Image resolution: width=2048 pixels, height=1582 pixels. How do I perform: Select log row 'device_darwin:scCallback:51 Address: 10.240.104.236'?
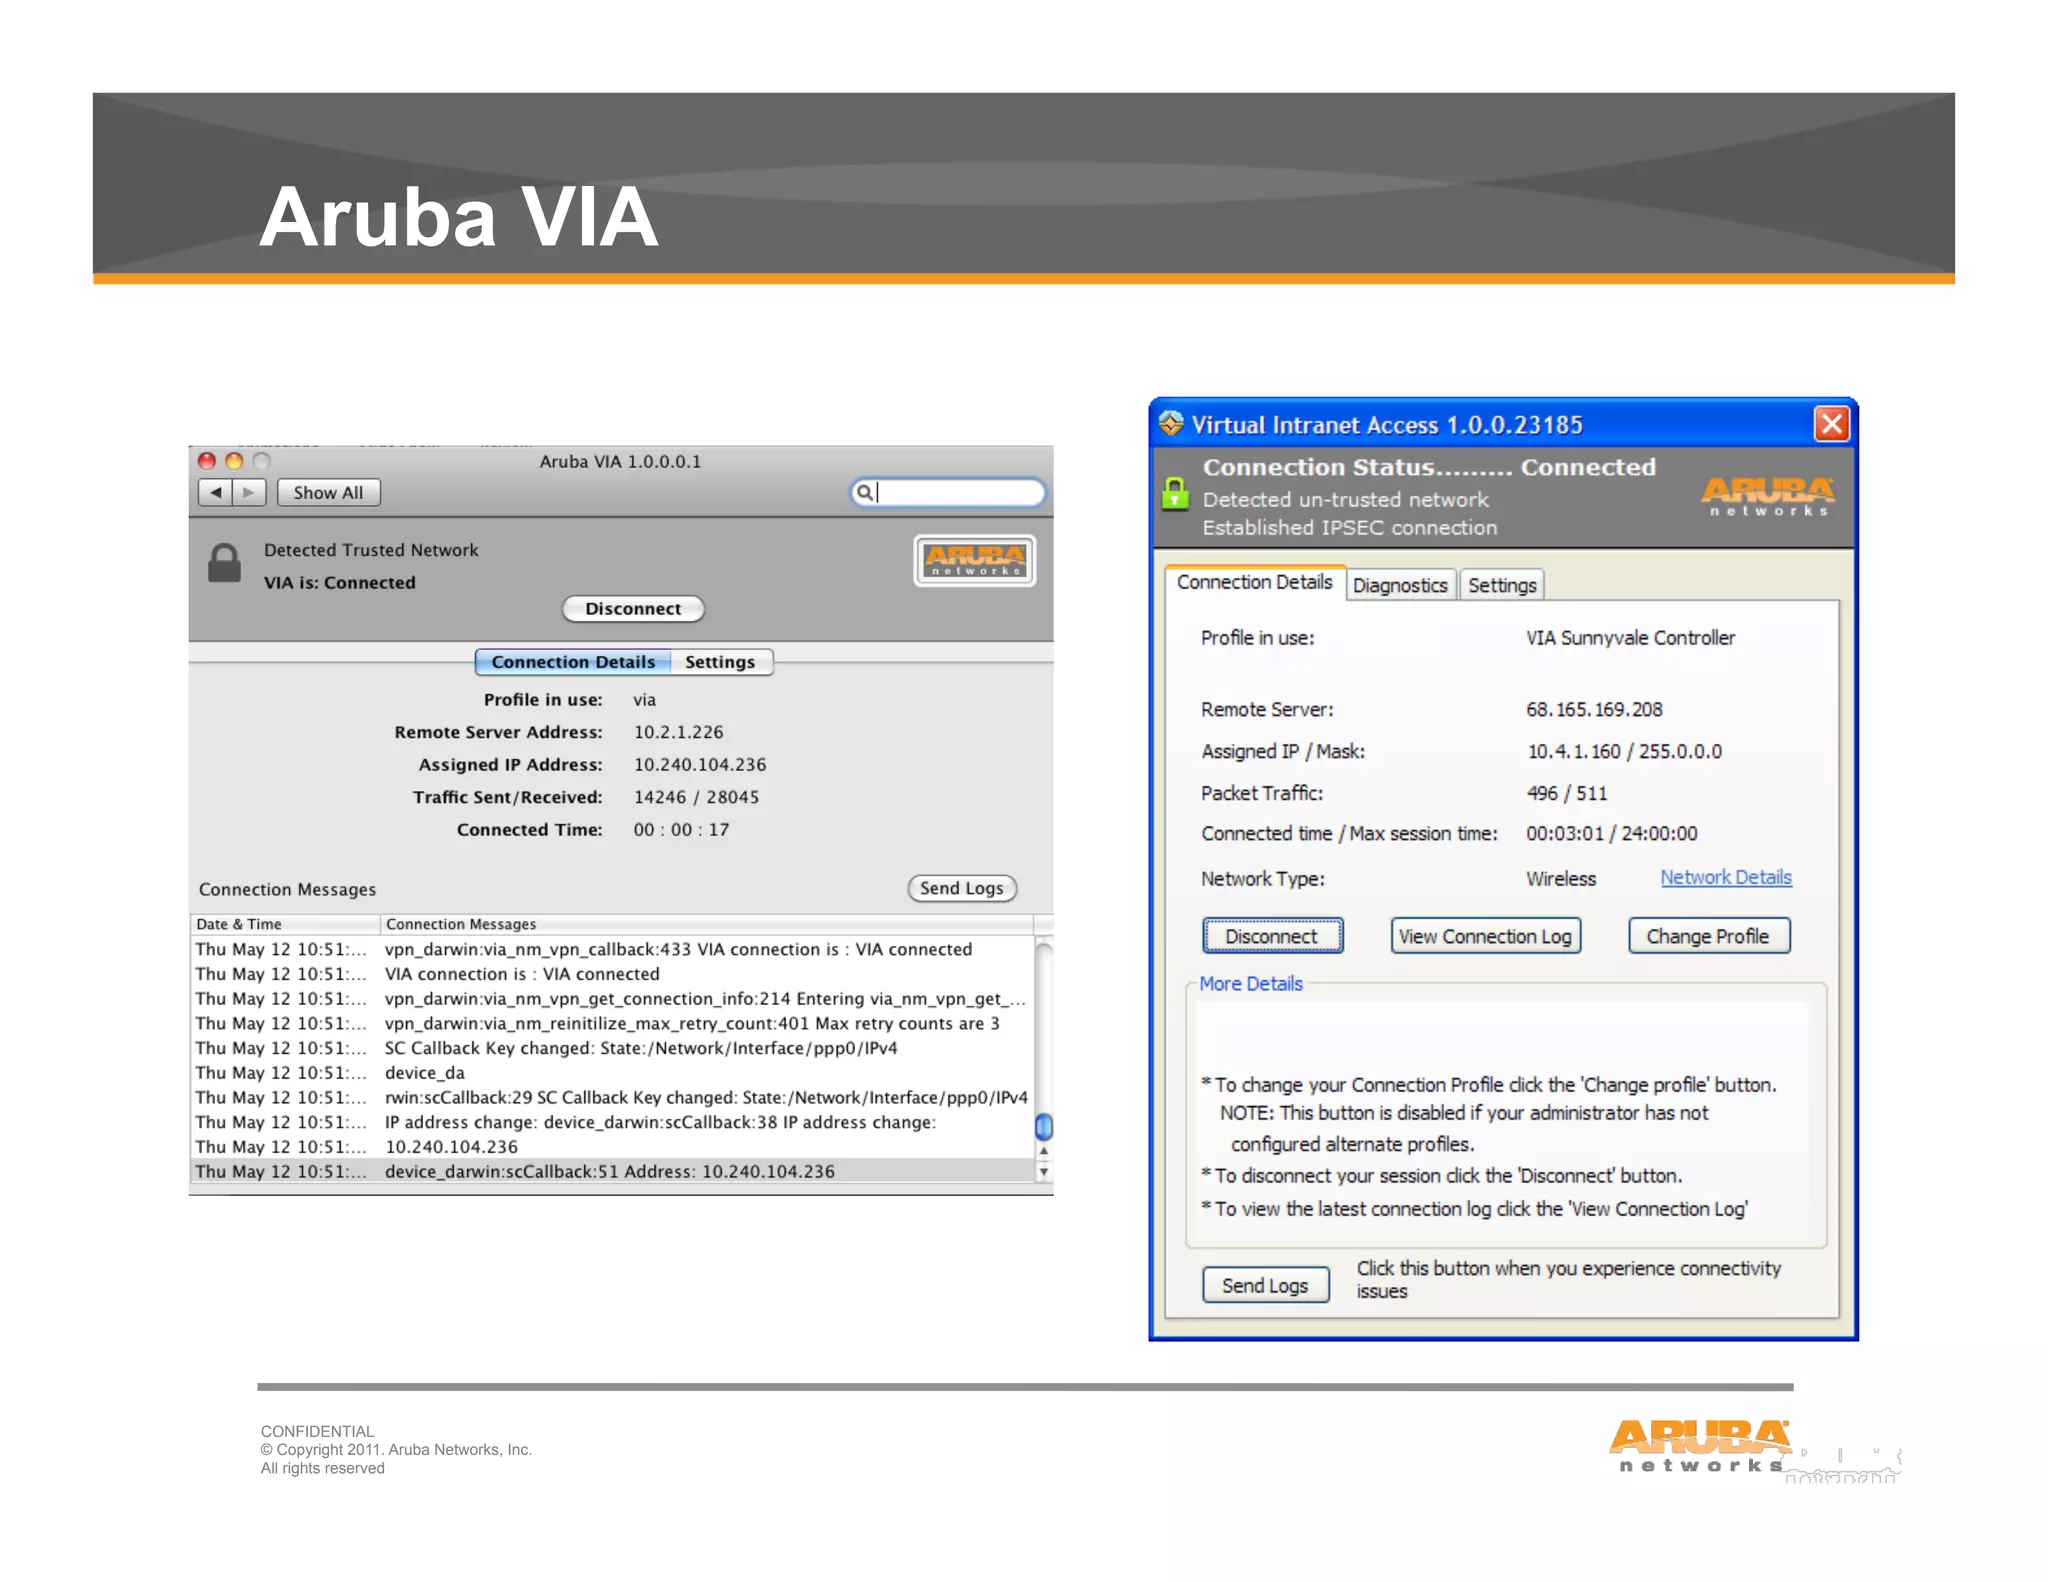pyautogui.click(x=611, y=1171)
